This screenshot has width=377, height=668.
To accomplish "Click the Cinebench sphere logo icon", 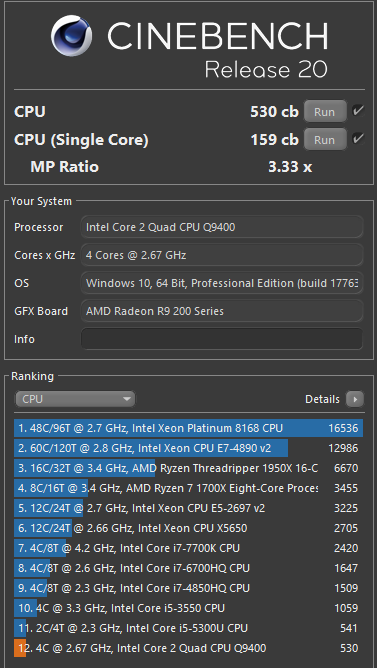I will point(72,36).
